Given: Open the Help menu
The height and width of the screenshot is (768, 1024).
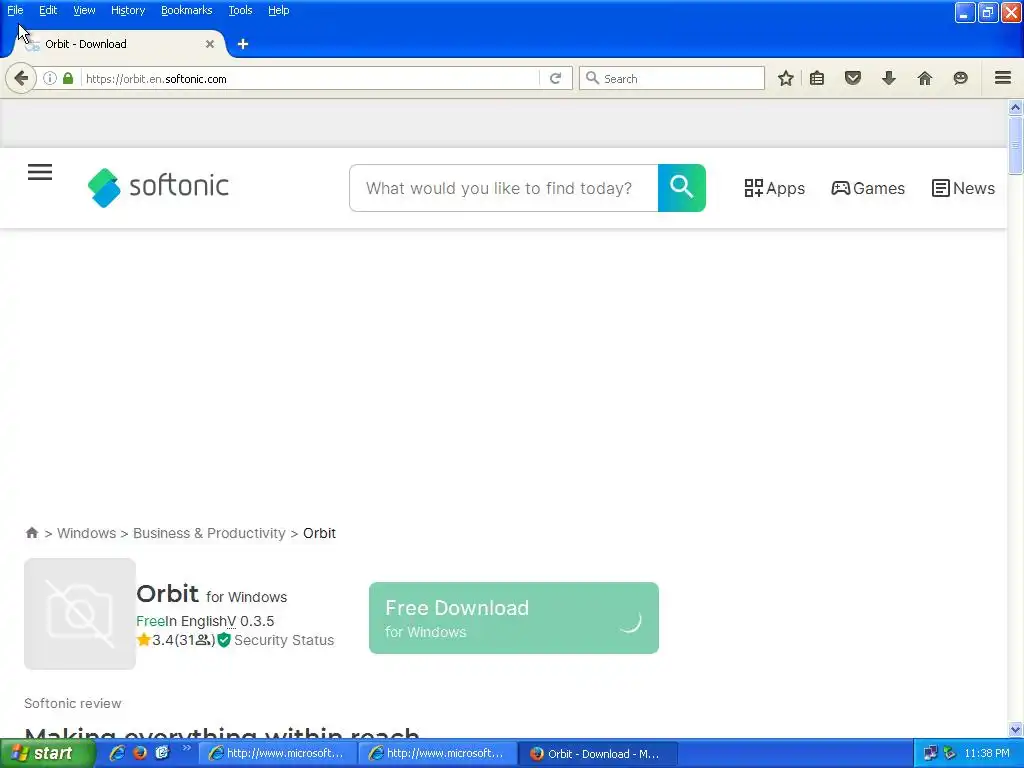Looking at the screenshot, I should coord(279,10).
